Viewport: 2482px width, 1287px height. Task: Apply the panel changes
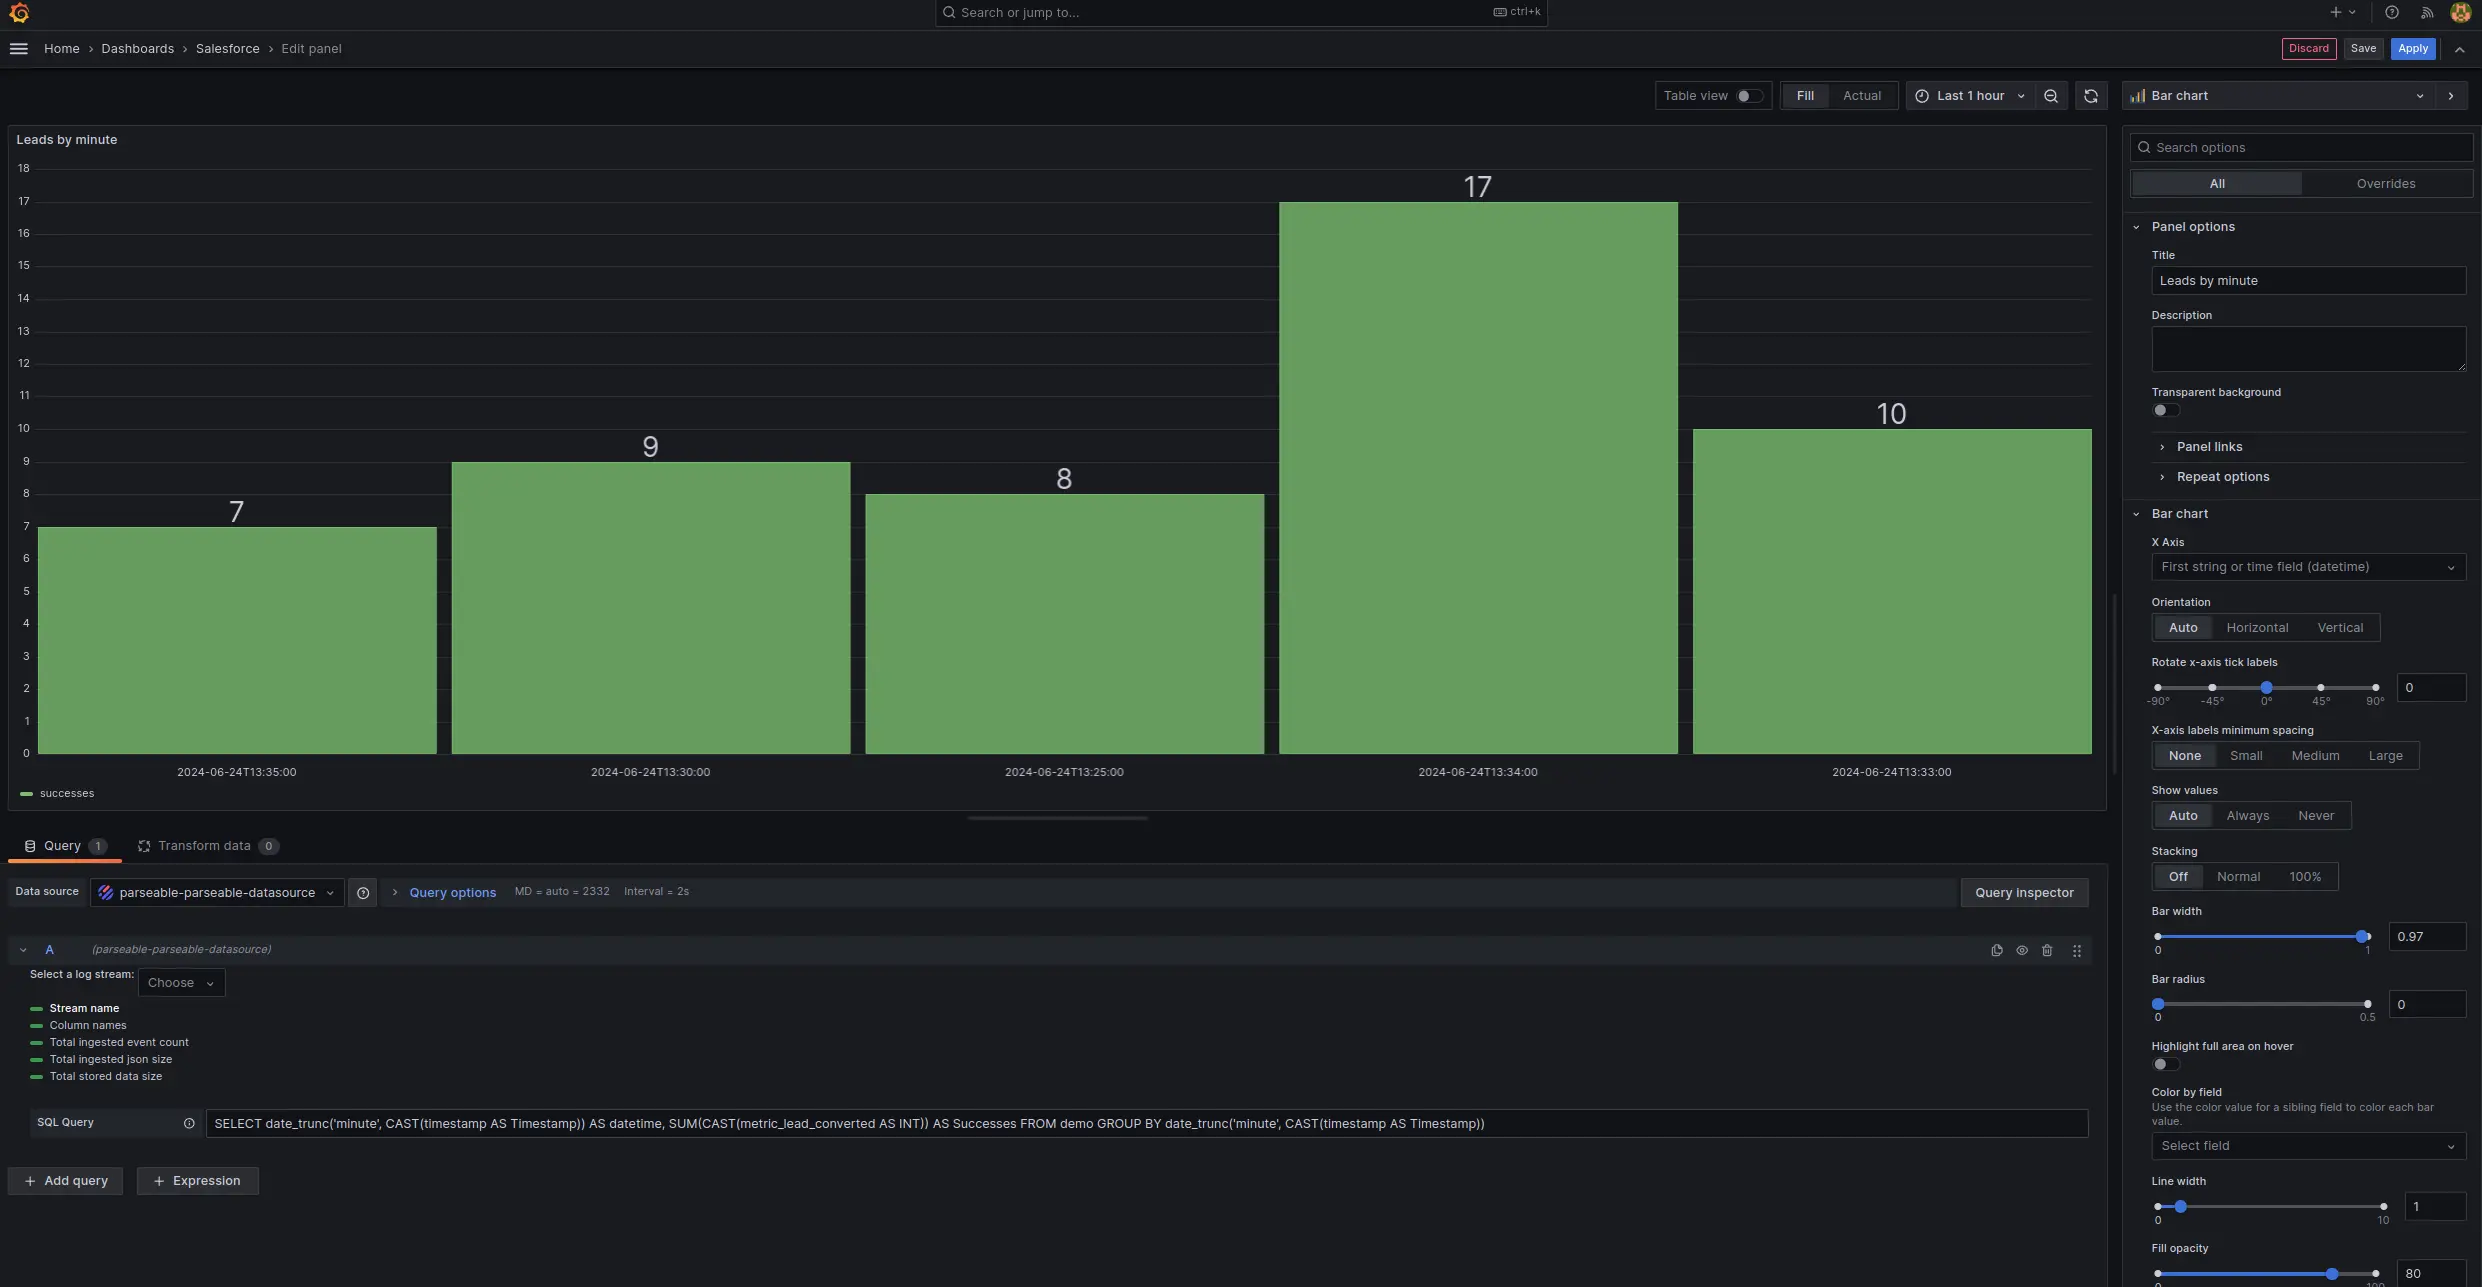click(x=2412, y=48)
